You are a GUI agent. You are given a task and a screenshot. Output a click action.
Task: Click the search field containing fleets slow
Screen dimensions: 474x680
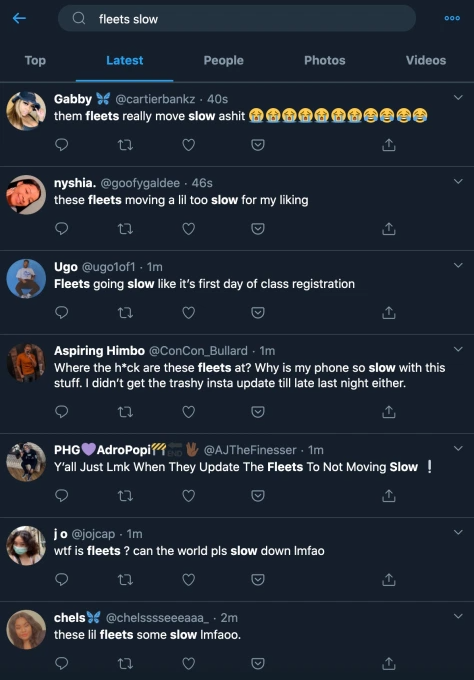click(237, 19)
